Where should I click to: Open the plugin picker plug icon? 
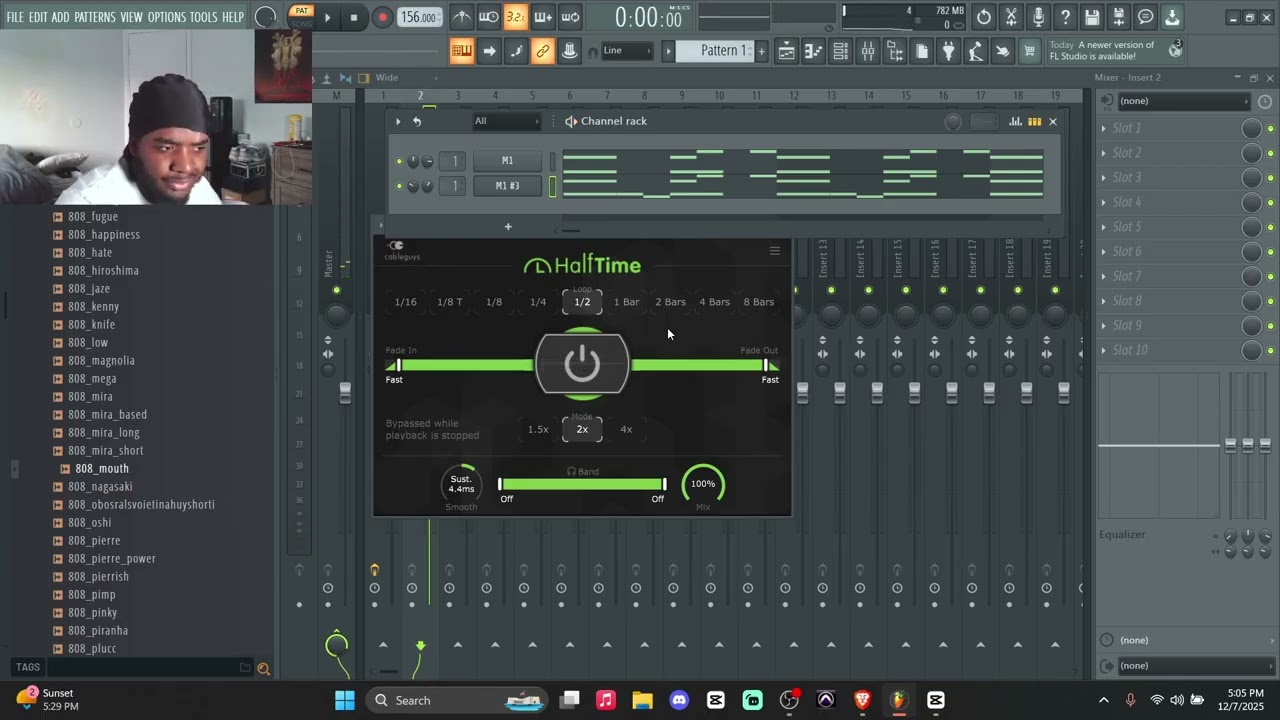click(x=949, y=51)
